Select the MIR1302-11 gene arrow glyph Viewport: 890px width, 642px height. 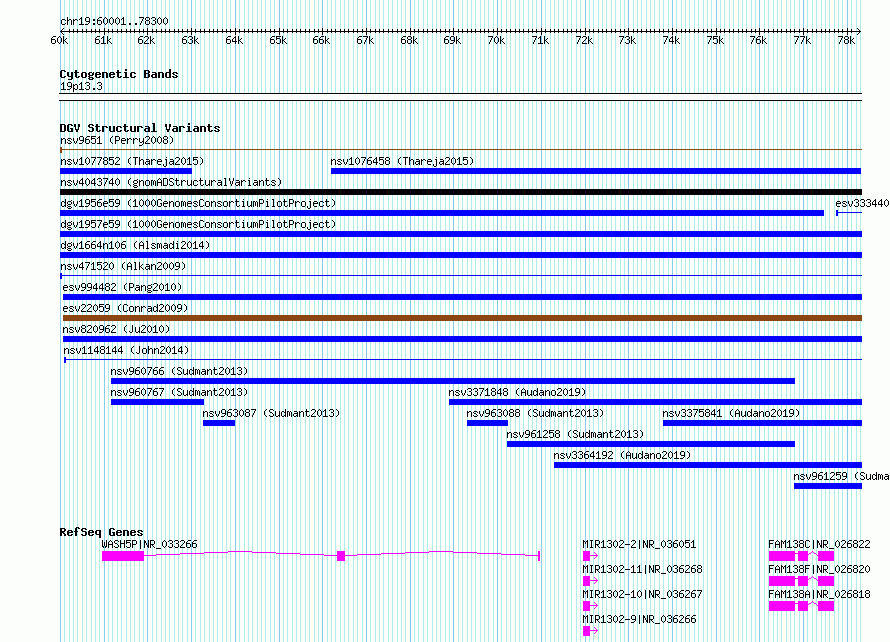[590, 581]
